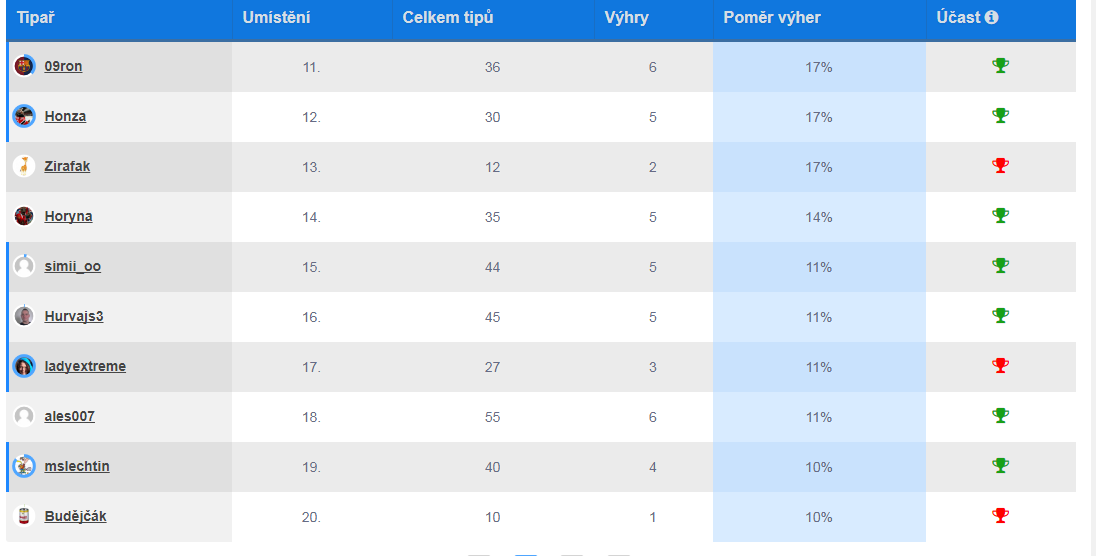
Task: Click Budějčák's avatar image
Action: [24, 516]
